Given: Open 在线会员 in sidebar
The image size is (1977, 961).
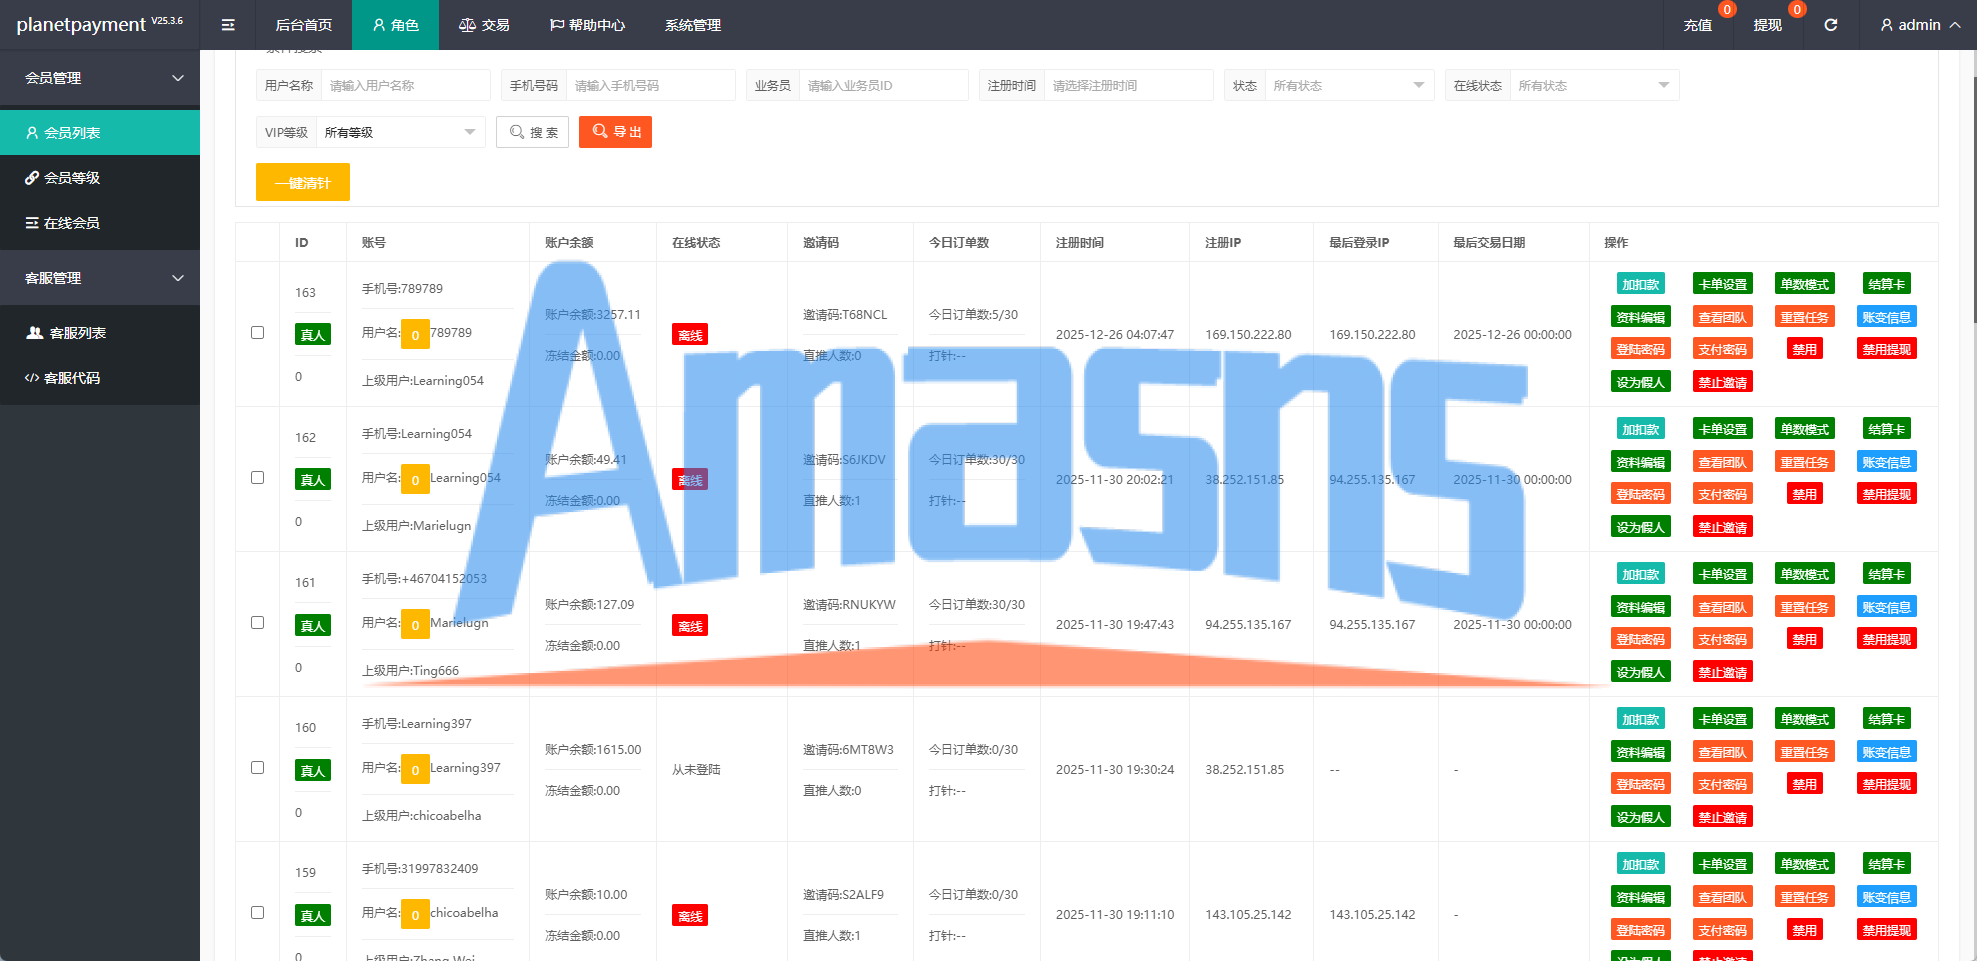Looking at the screenshot, I should click(x=100, y=223).
